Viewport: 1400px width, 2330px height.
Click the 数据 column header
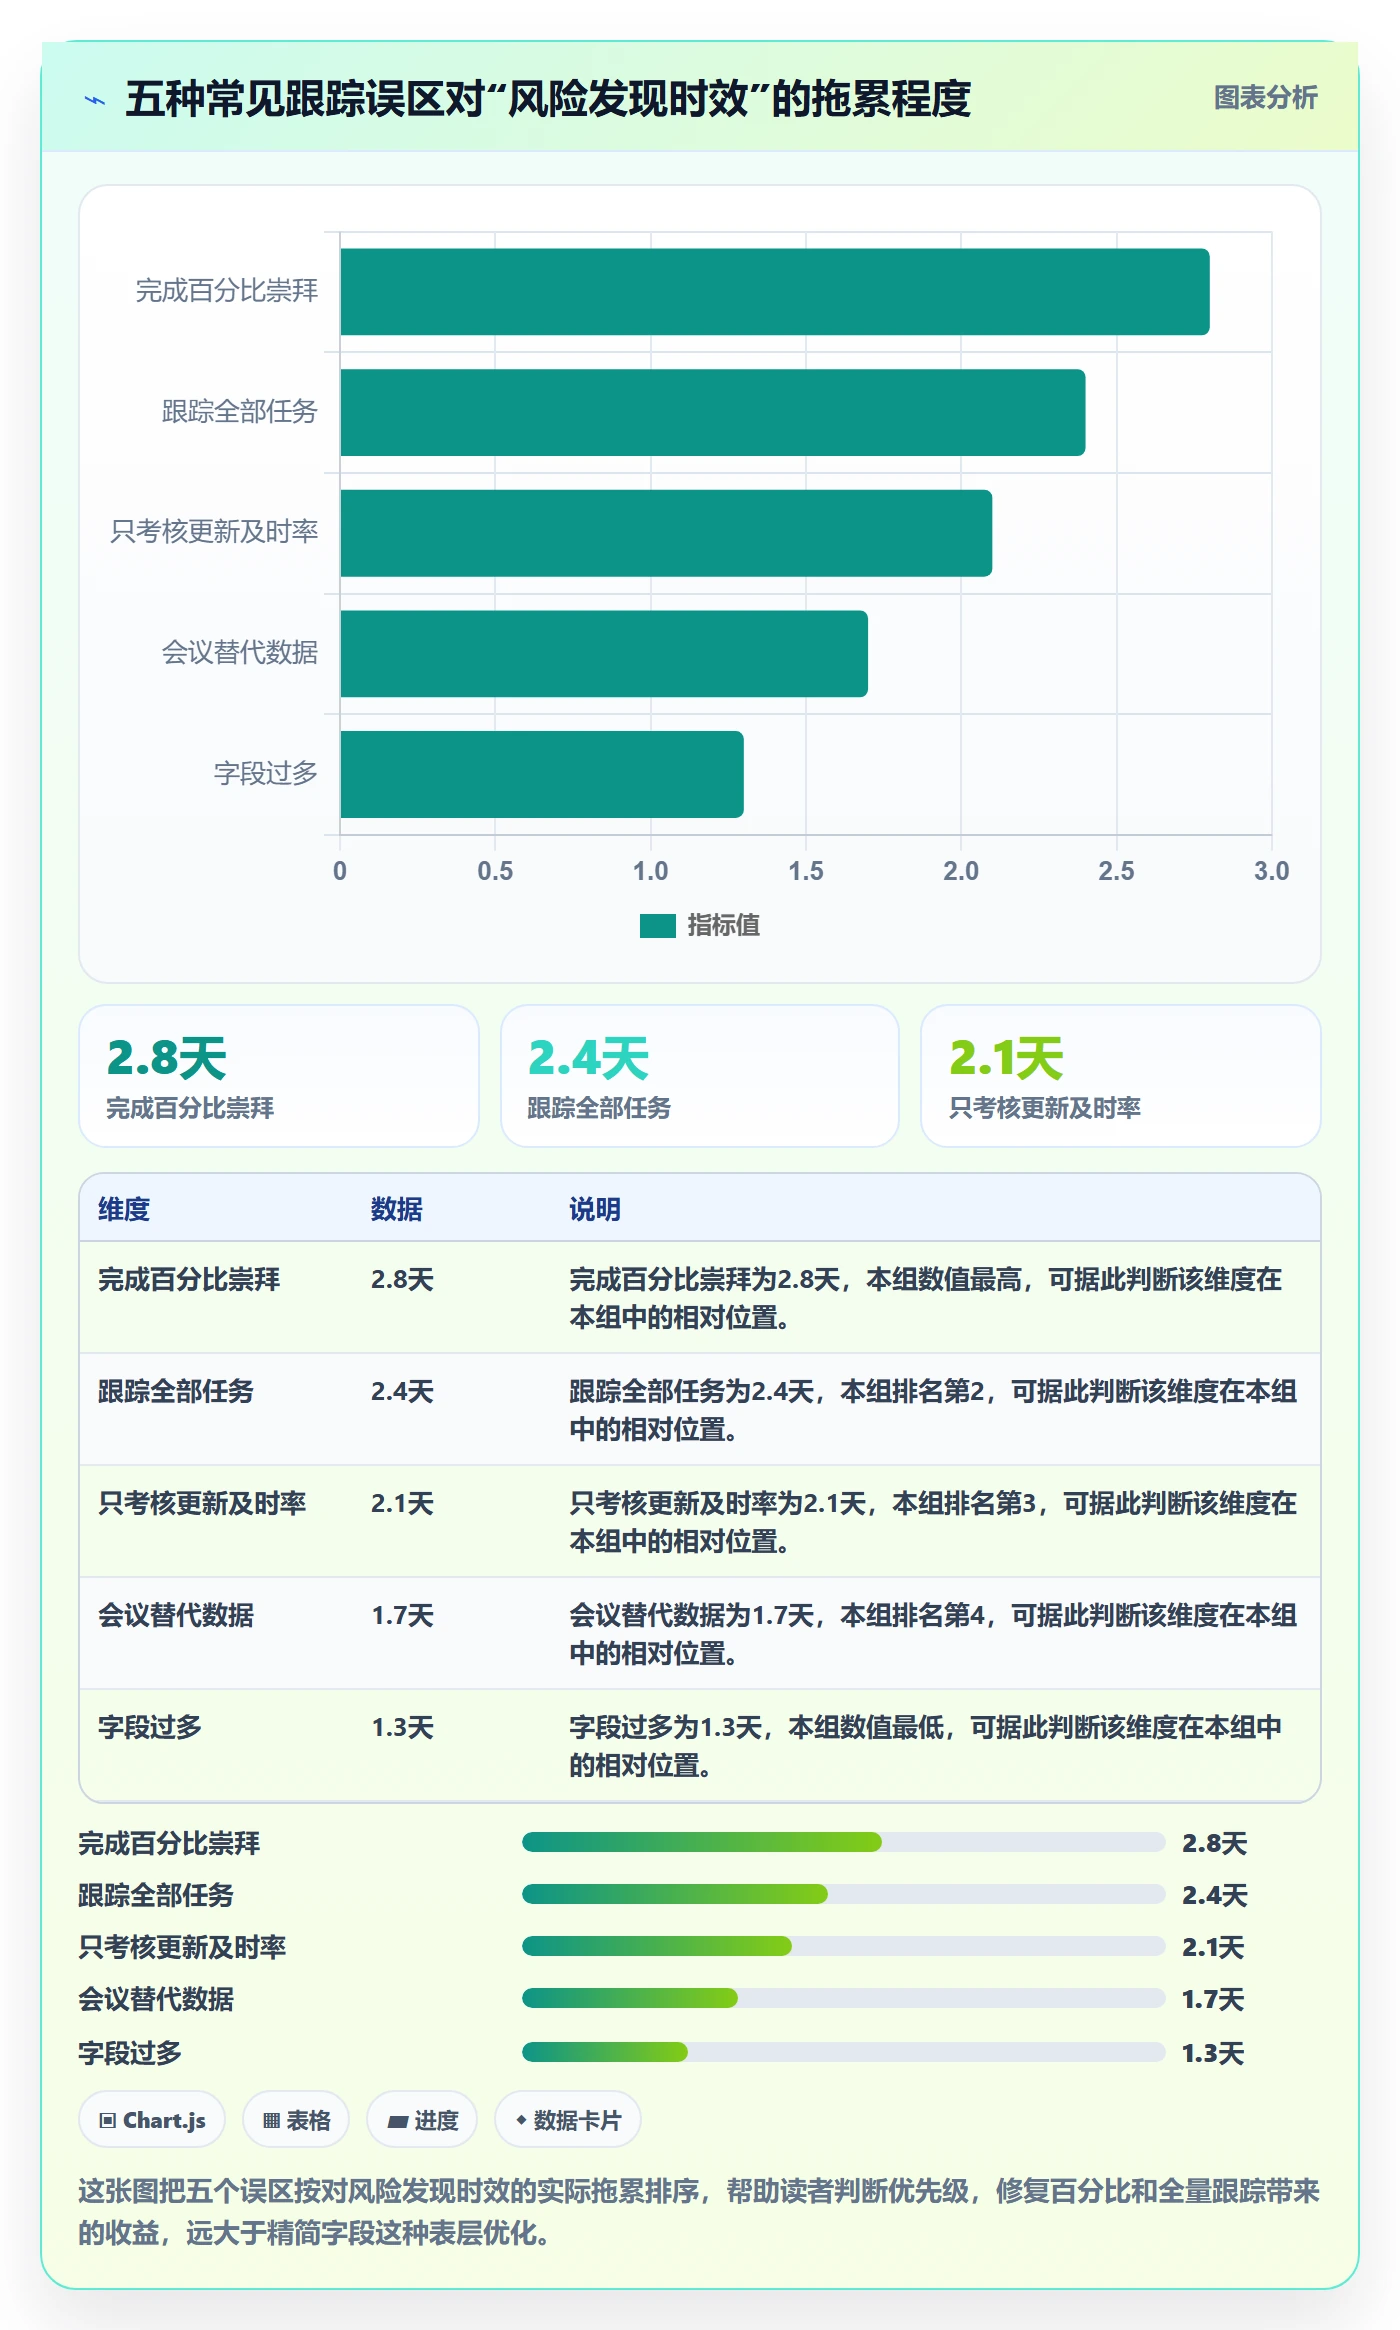tap(397, 1209)
